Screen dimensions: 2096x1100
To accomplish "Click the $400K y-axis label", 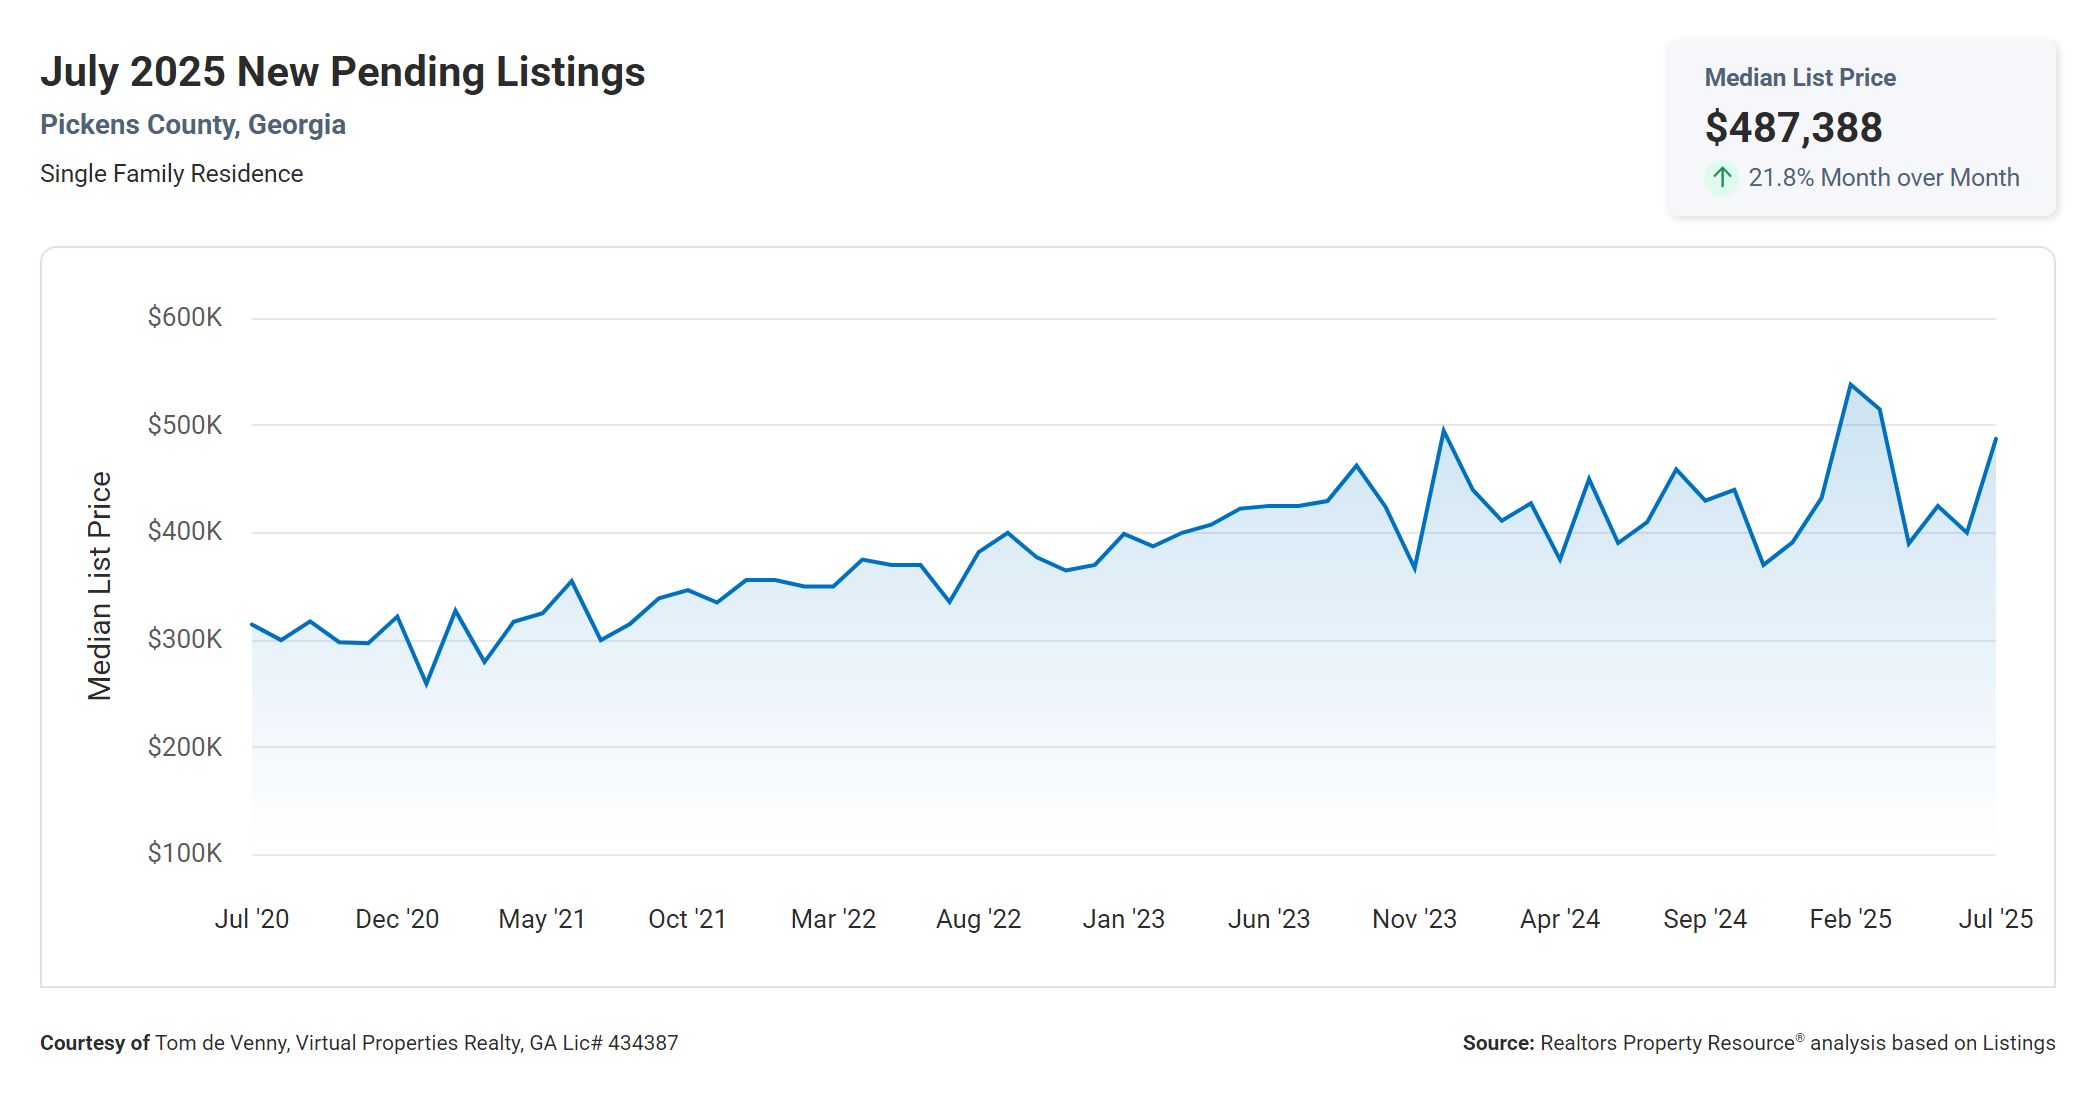I will click(185, 532).
